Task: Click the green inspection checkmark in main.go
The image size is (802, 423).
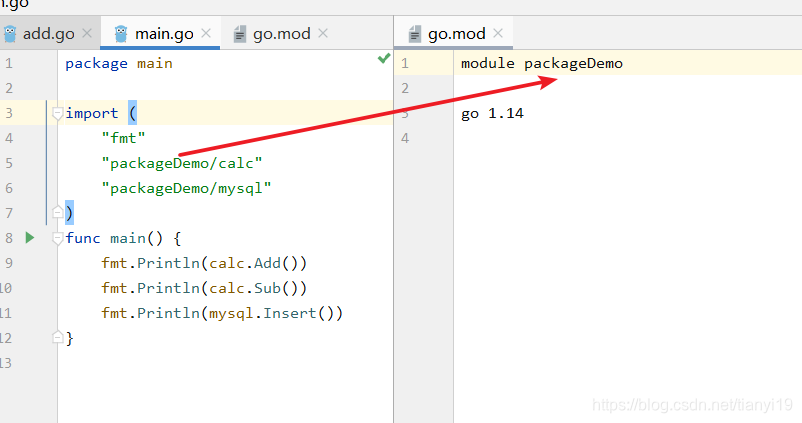Action: pyautogui.click(x=384, y=58)
